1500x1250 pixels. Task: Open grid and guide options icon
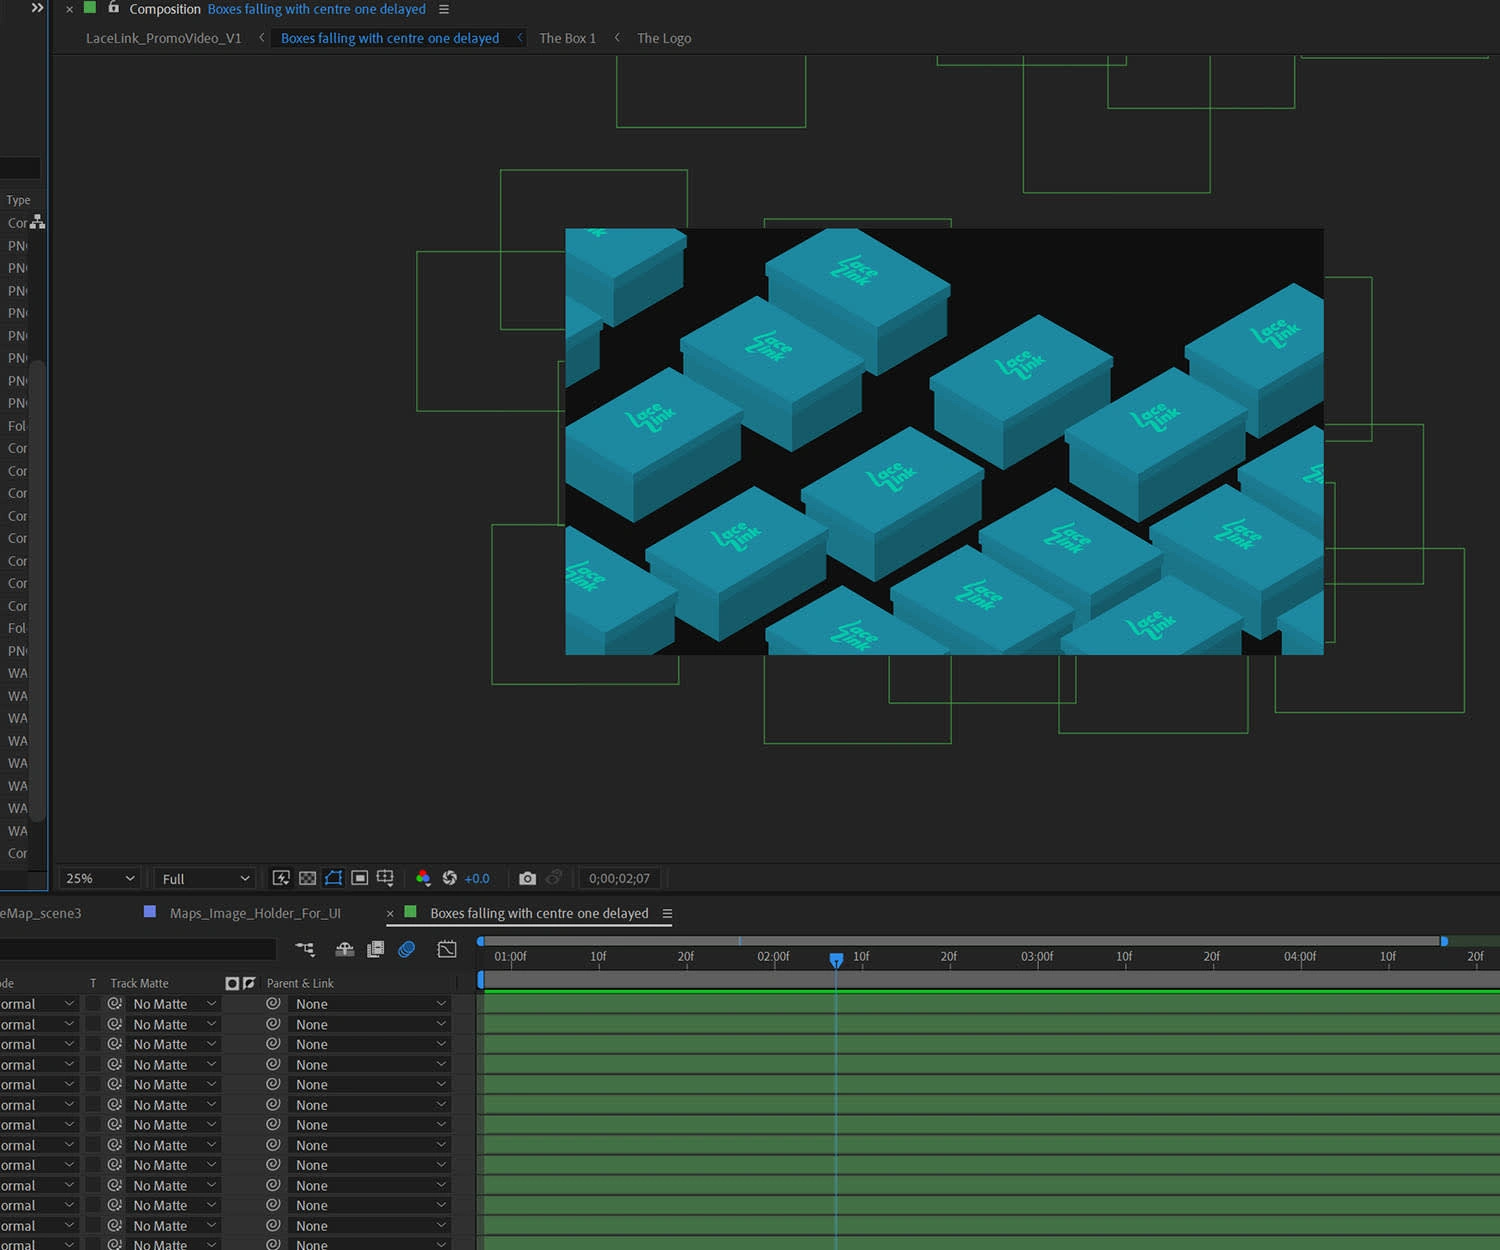[385, 878]
